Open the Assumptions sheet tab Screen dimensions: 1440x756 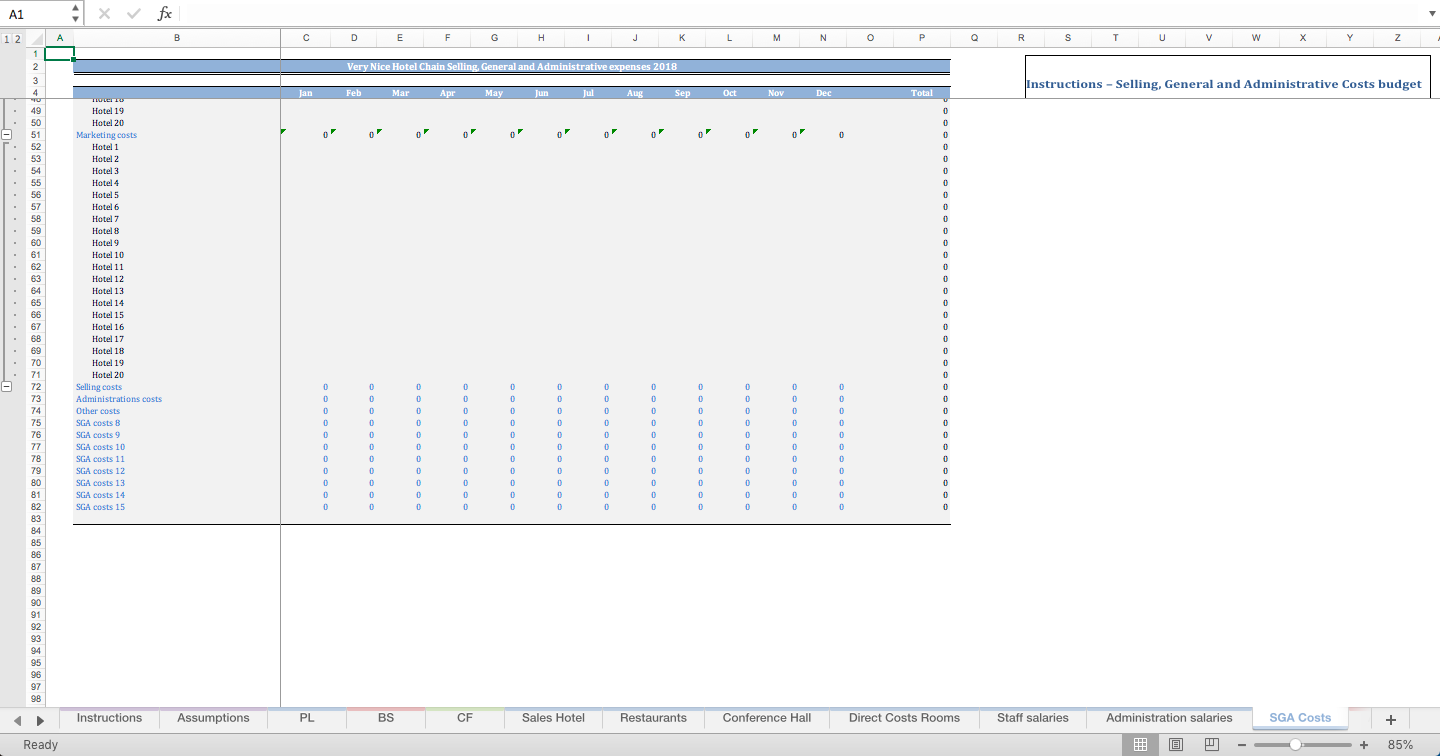(213, 718)
